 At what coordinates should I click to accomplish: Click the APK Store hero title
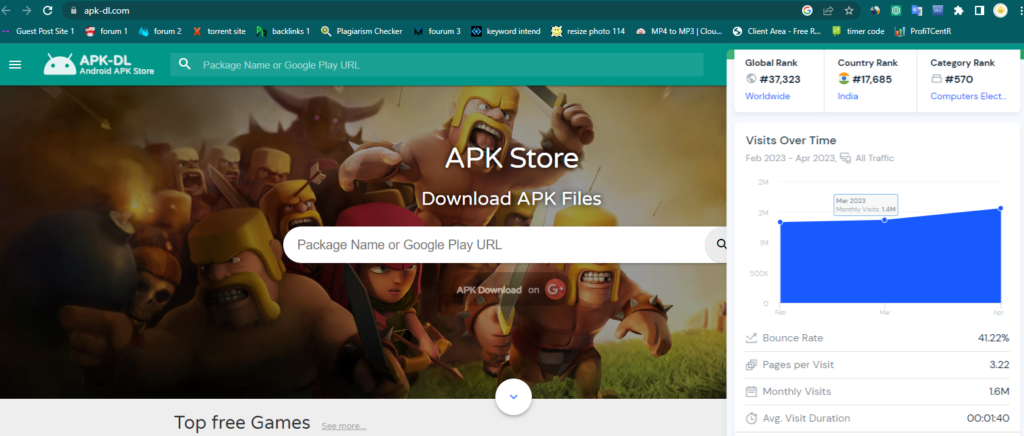pos(512,159)
